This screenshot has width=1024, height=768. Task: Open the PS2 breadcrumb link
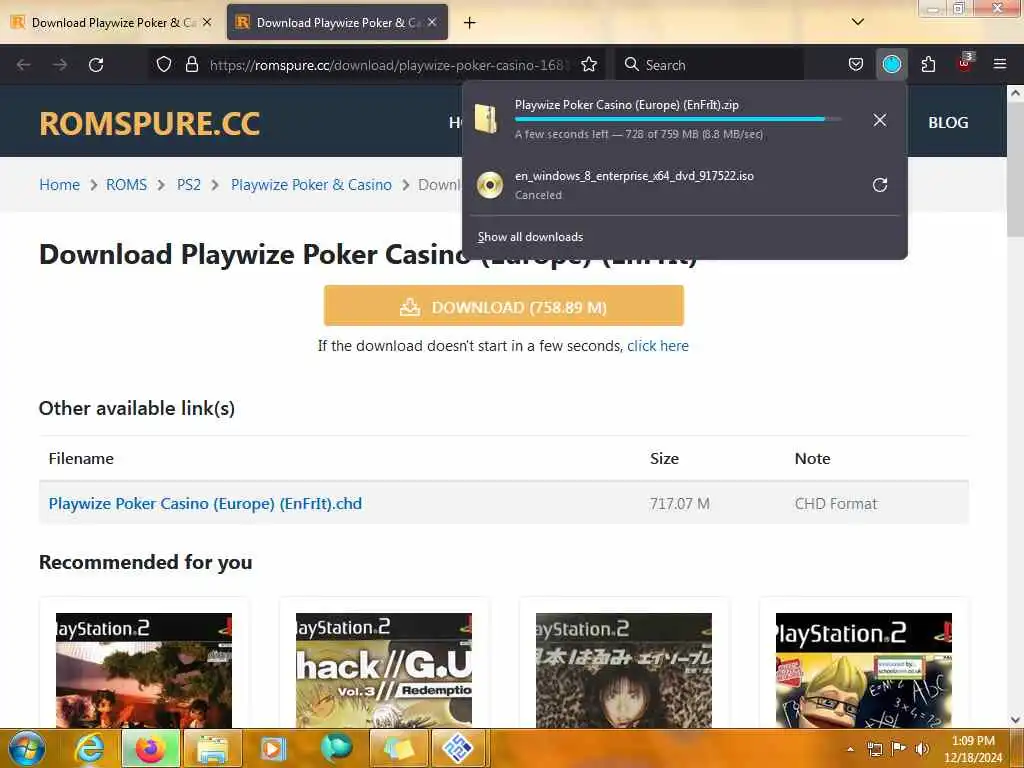(189, 185)
